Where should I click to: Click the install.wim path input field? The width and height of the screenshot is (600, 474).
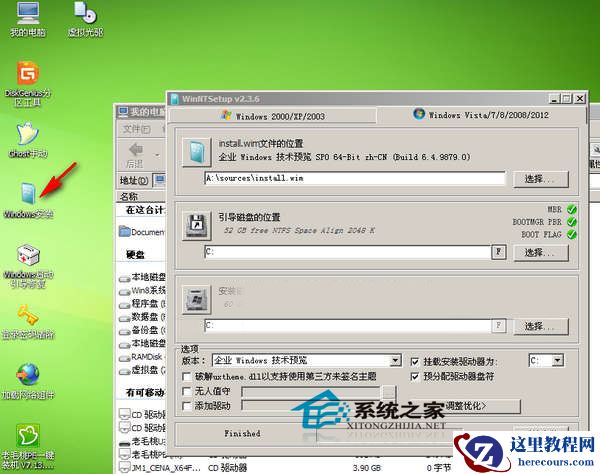pos(355,178)
